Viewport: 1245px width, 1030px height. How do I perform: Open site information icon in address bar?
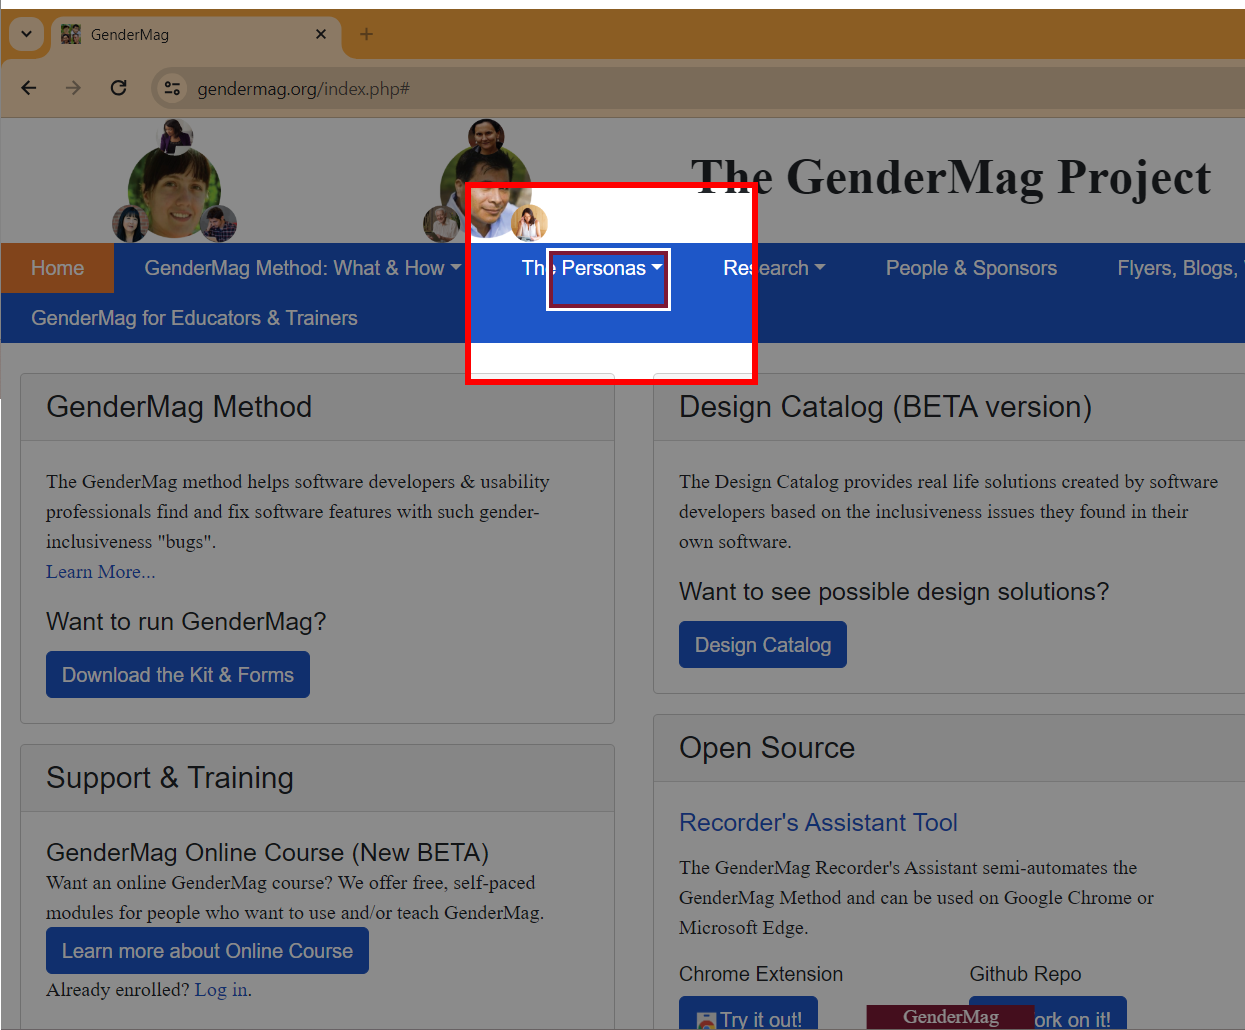[x=172, y=88]
